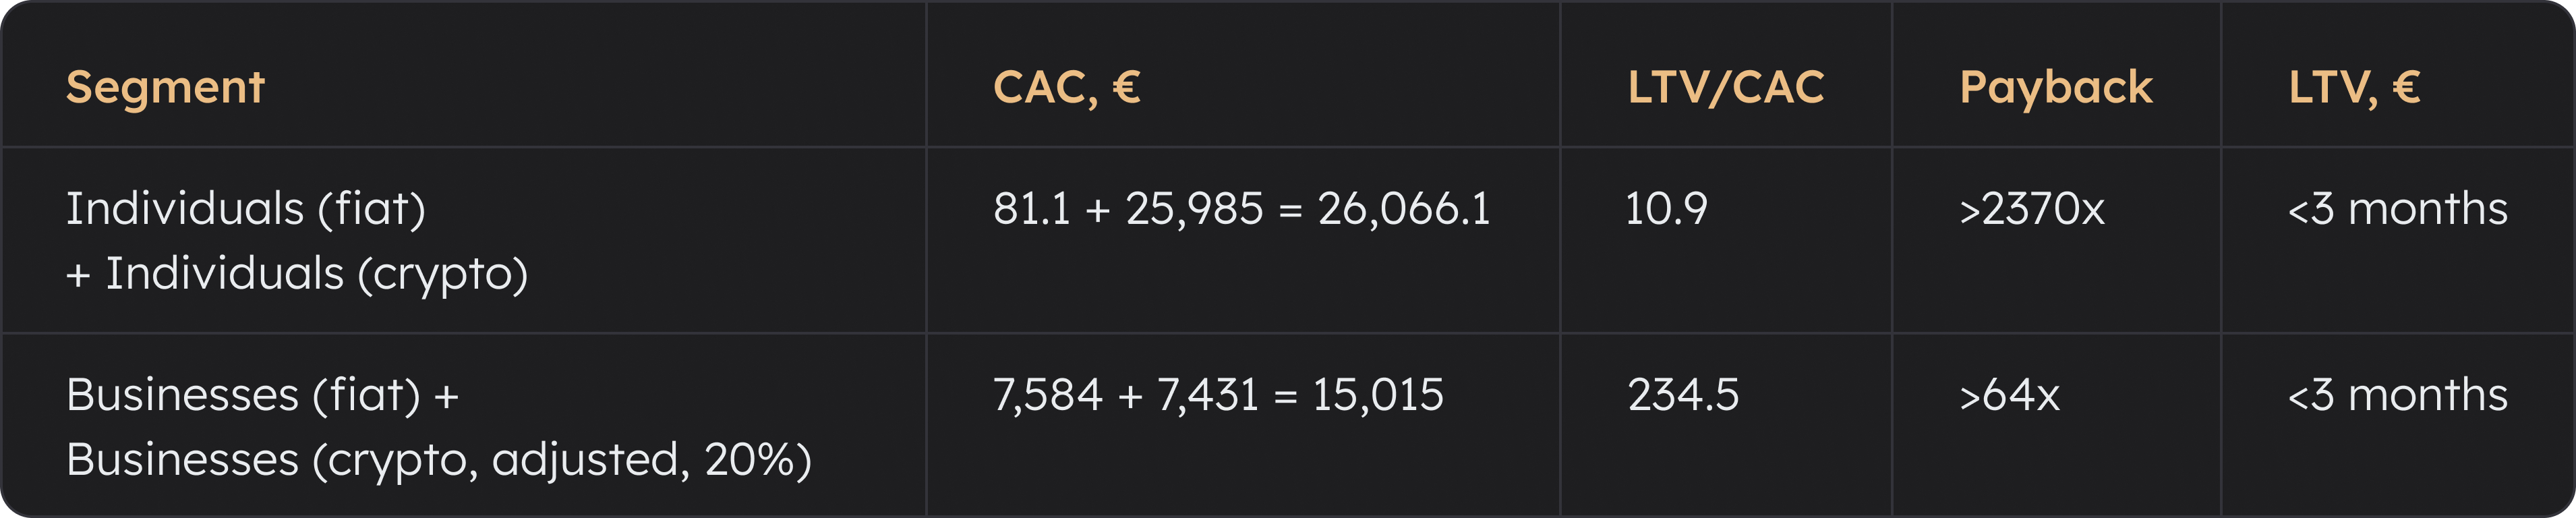Click the Individuals row <3 months cell
This screenshot has width=2576, height=518.
[x=2397, y=209]
